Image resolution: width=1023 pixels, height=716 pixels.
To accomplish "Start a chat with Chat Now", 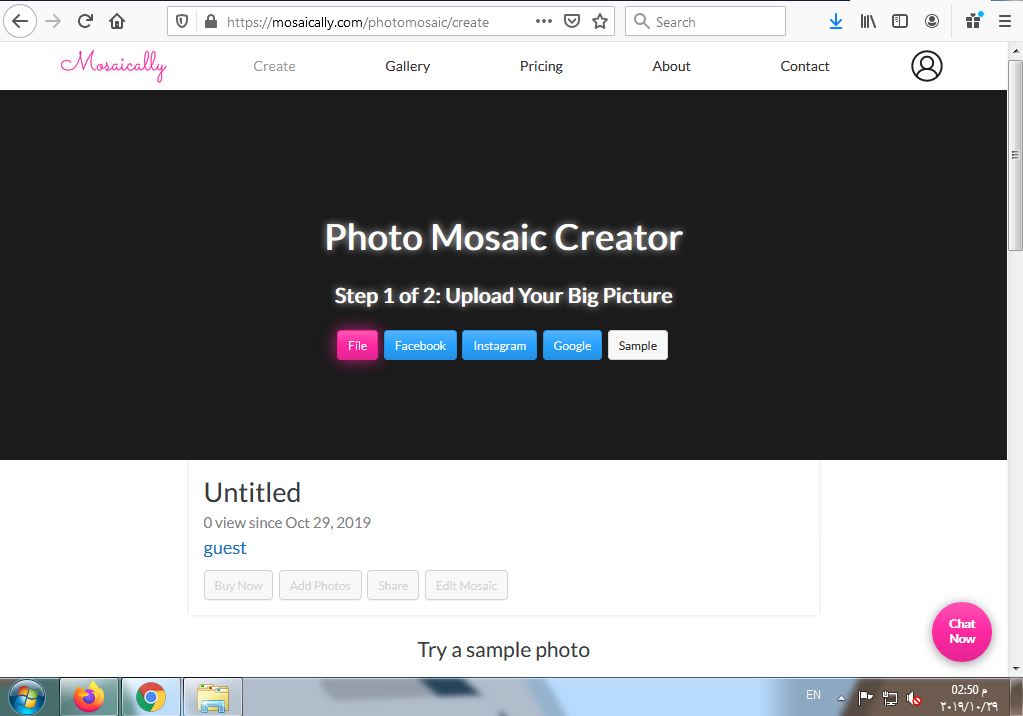I will coord(961,631).
